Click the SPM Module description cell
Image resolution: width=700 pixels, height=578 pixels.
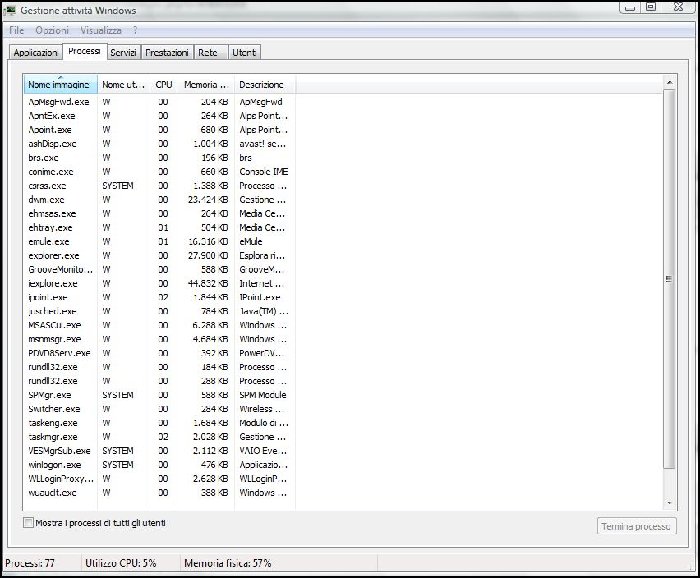pyautogui.click(x=263, y=395)
